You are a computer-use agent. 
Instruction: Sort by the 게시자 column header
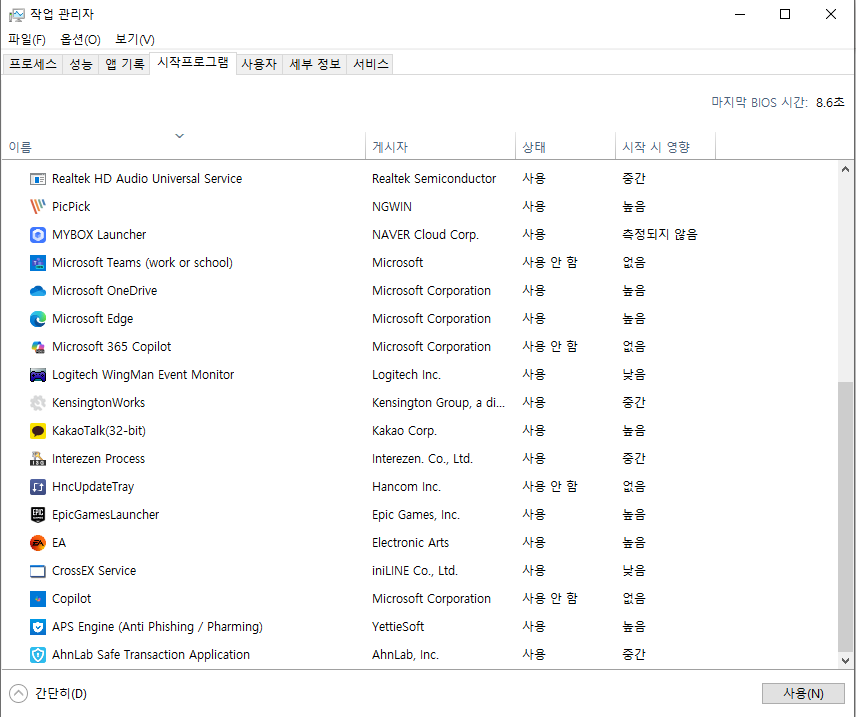tap(441, 146)
